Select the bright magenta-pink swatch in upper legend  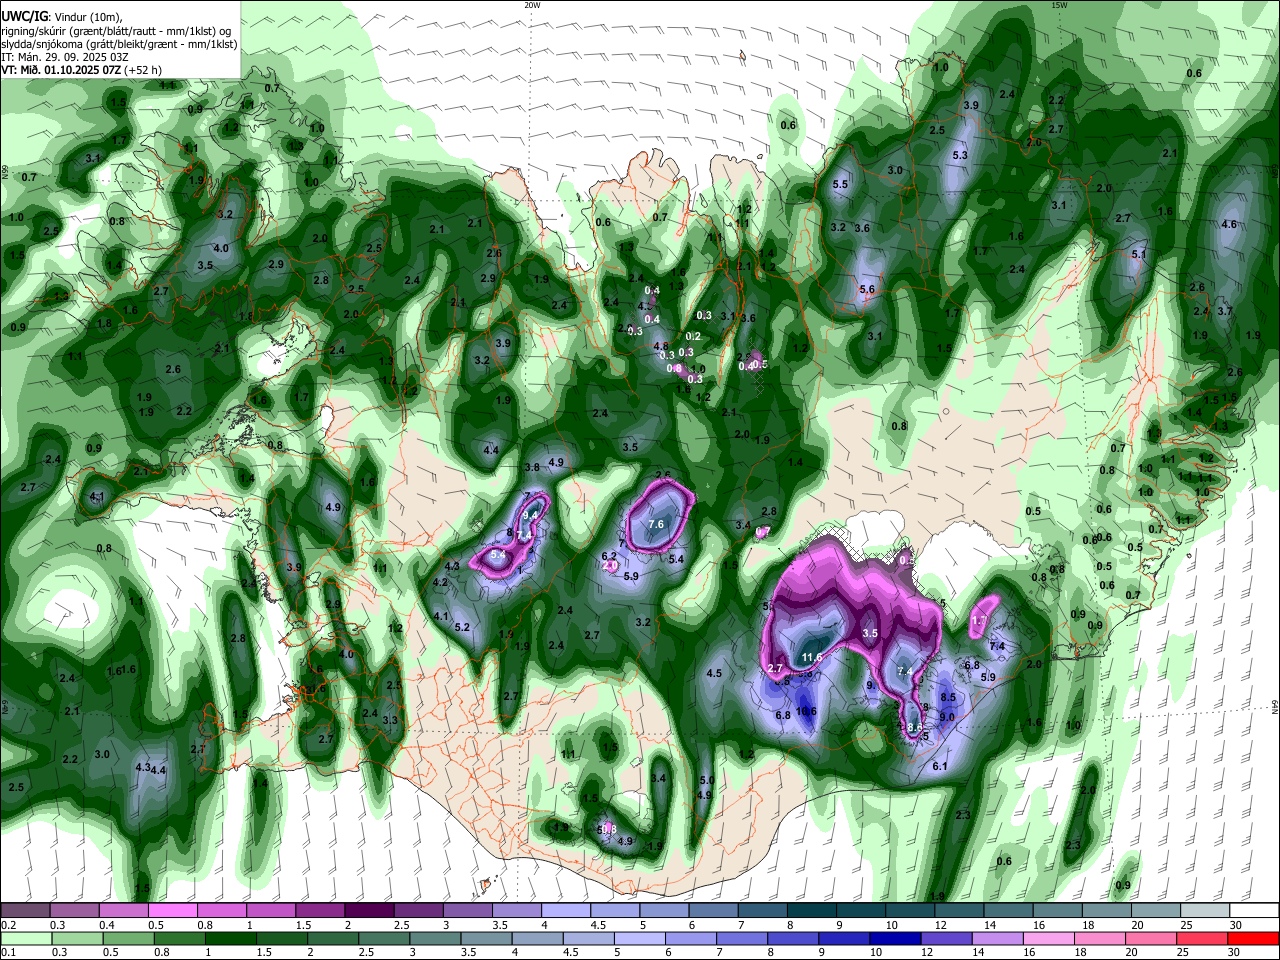(x=172, y=909)
